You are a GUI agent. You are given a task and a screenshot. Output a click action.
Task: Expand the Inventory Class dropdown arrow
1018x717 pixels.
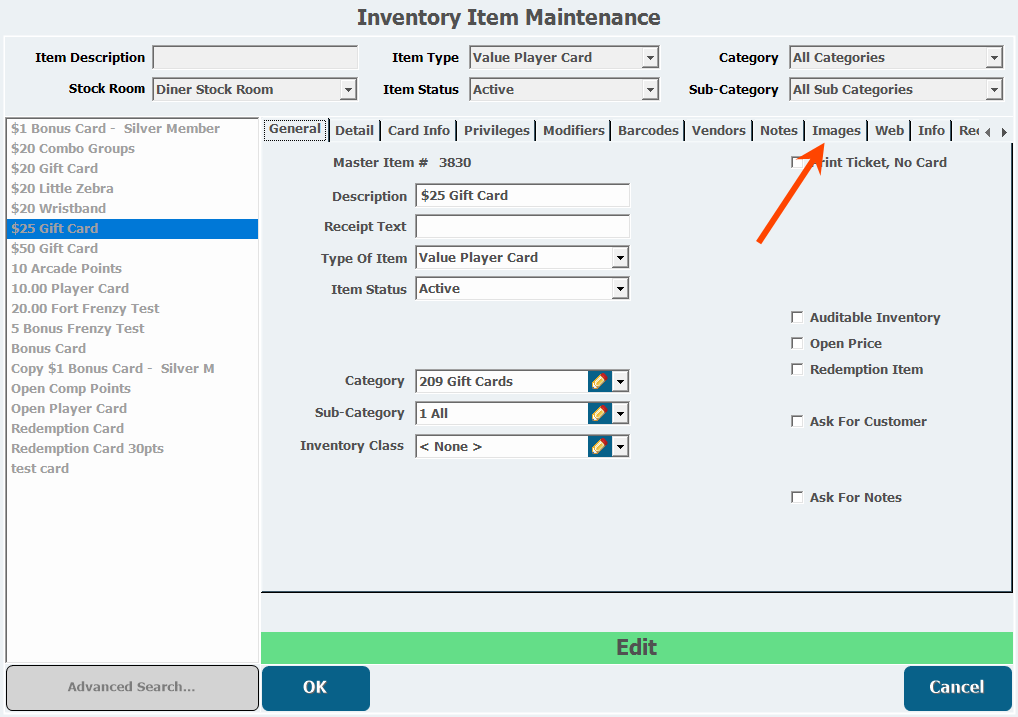pyautogui.click(x=620, y=446)
